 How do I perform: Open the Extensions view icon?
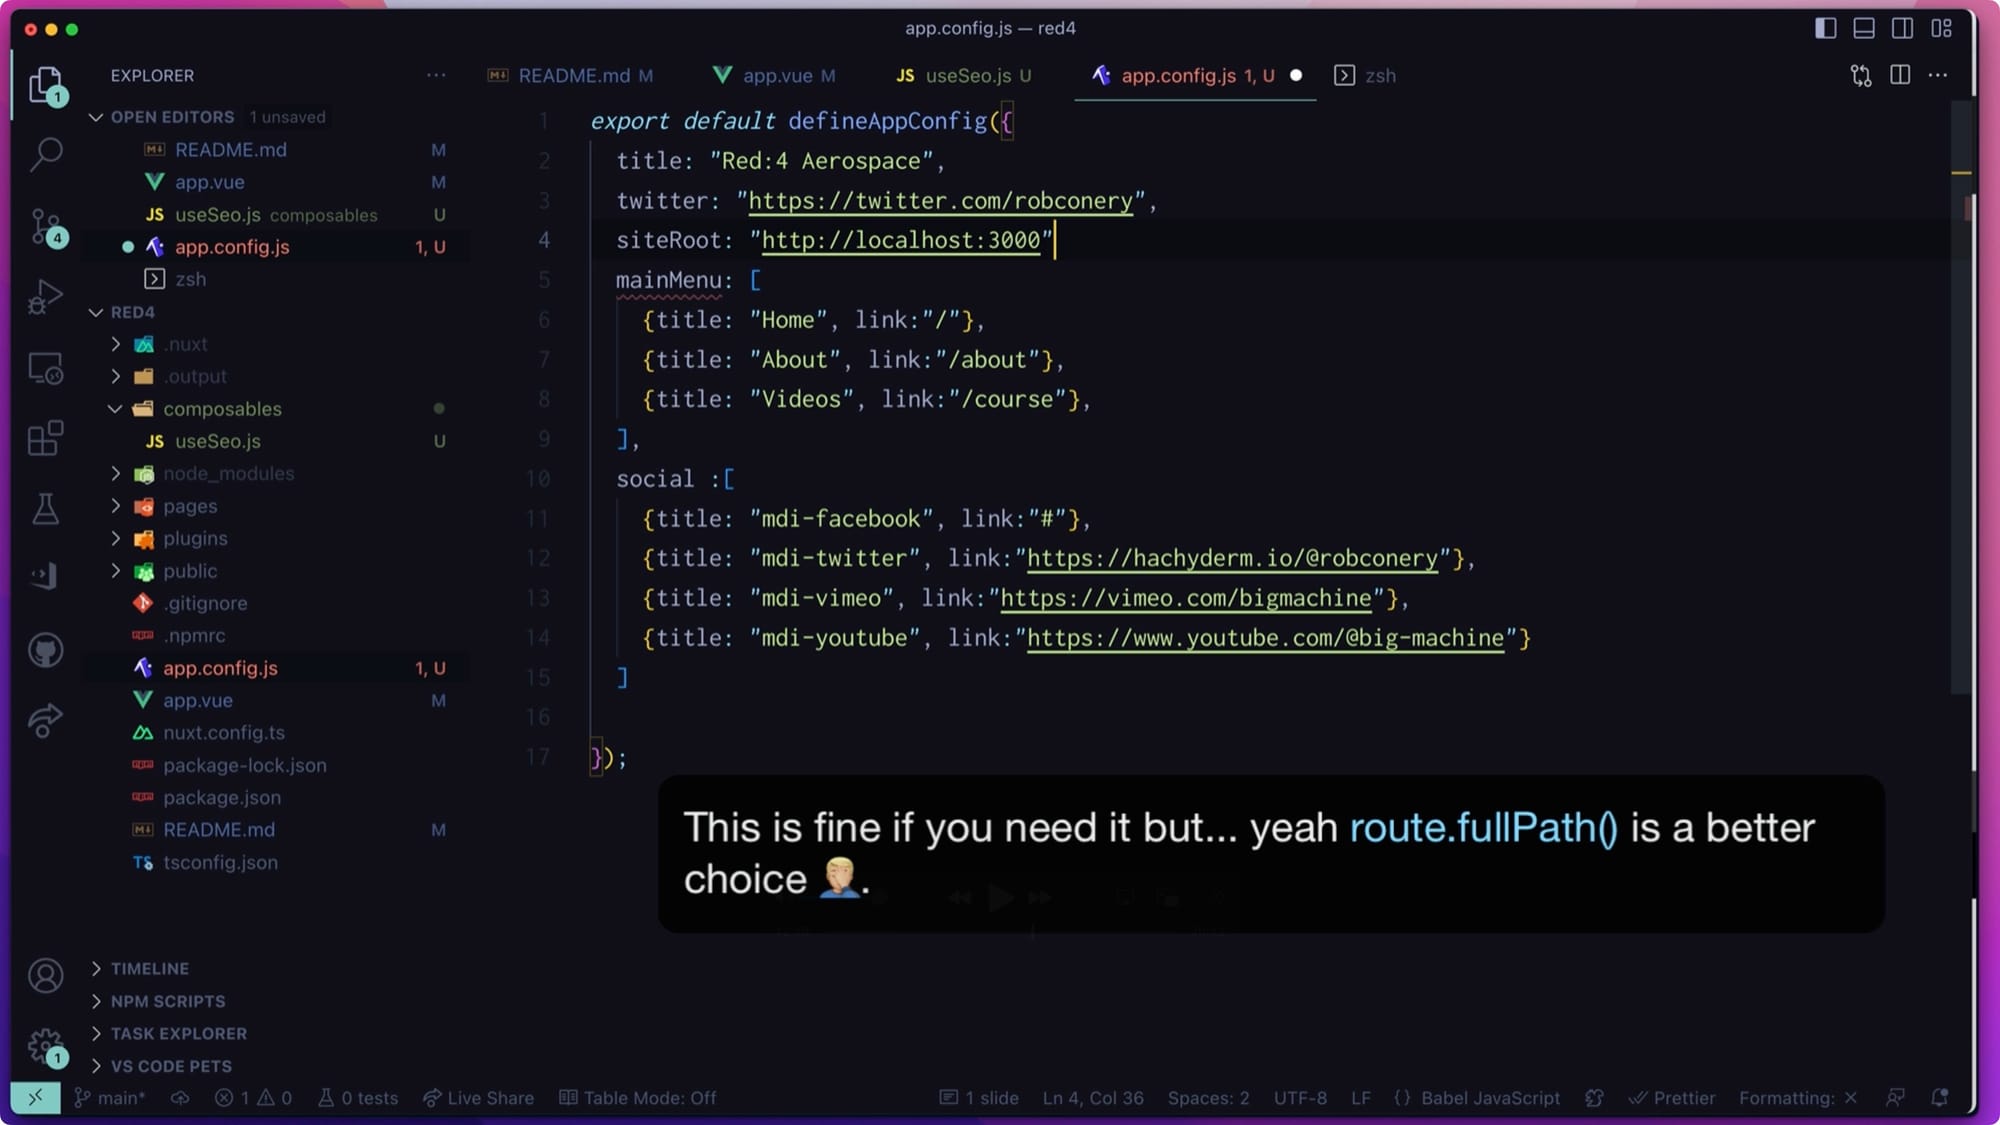click(46, 438)
